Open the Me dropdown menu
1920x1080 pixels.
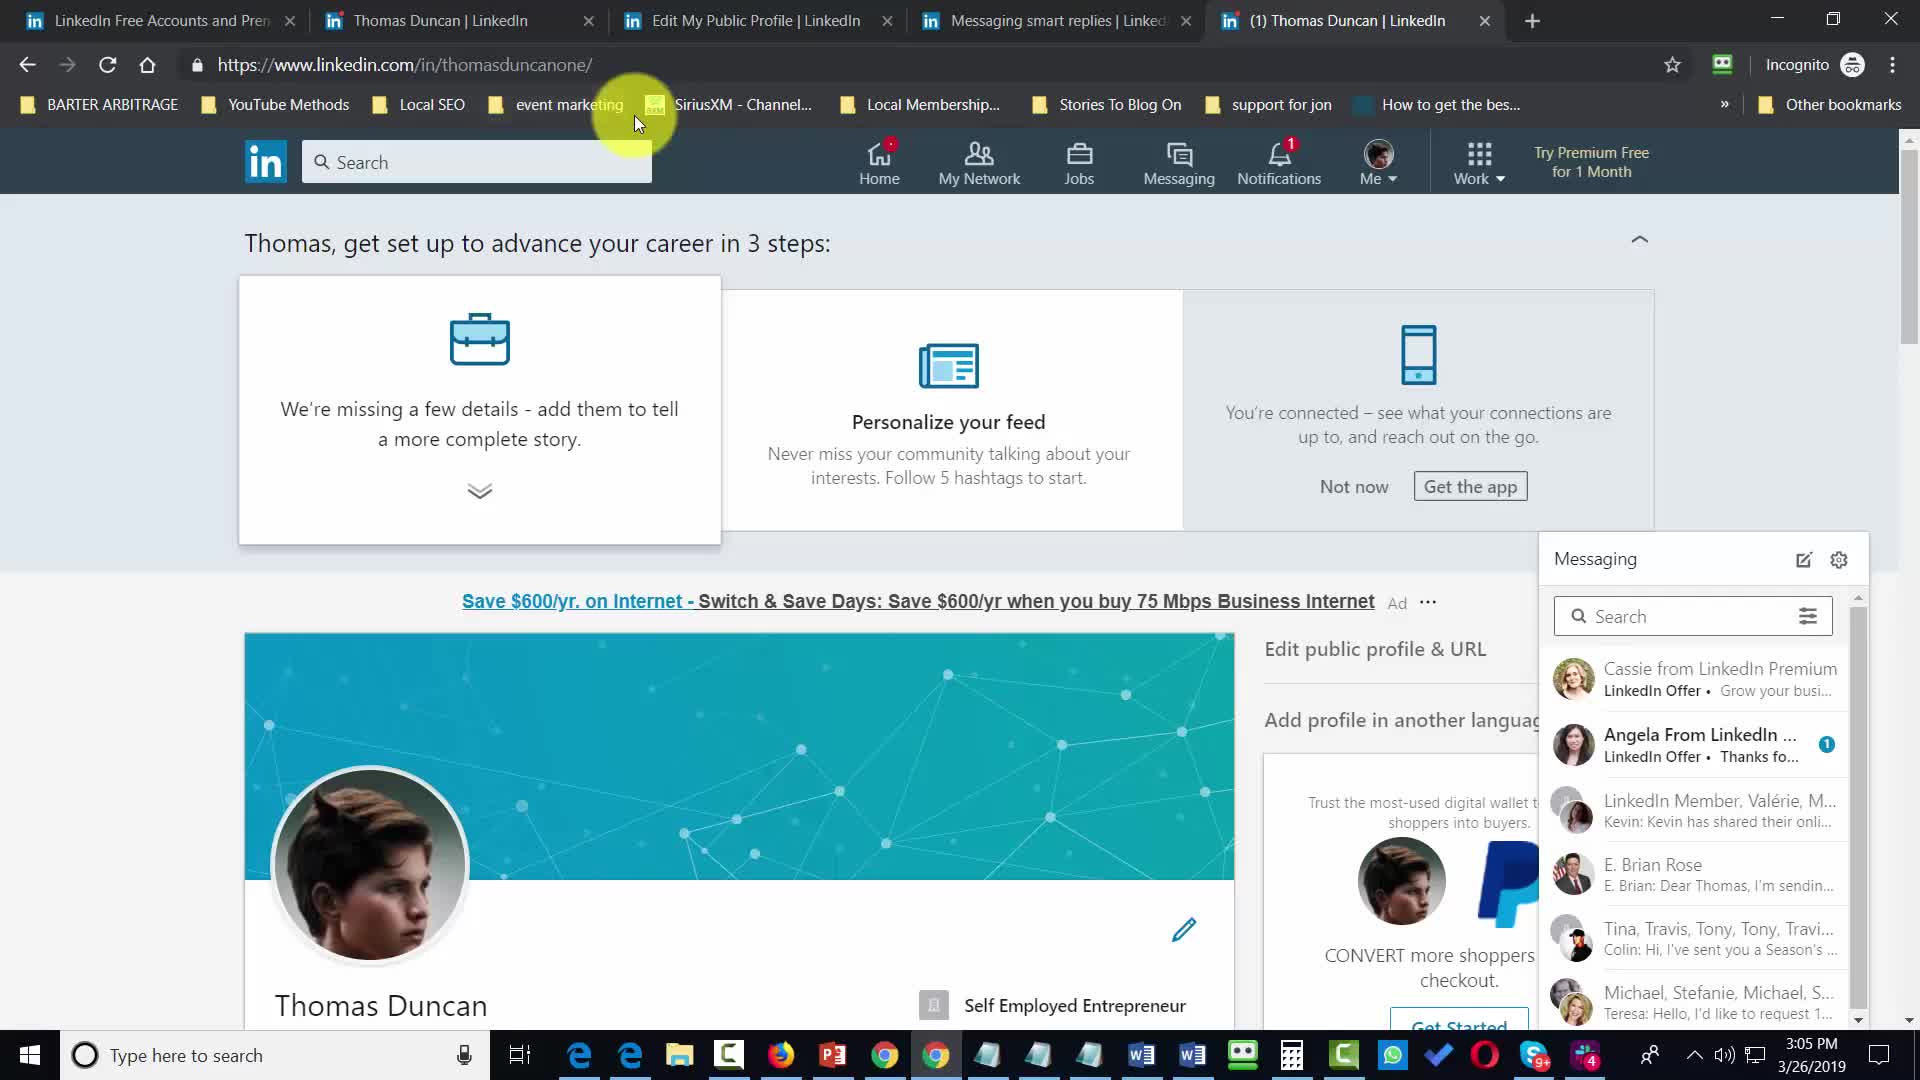point(1378,163)
